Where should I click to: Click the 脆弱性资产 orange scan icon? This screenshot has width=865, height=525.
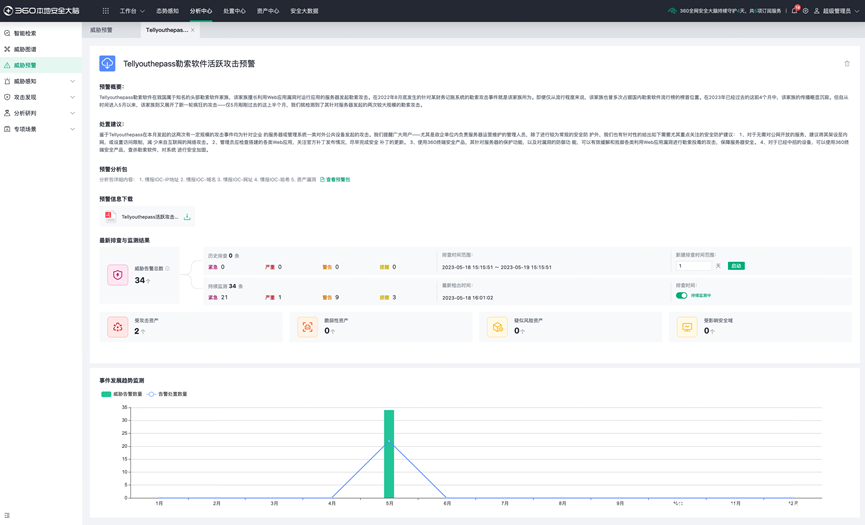point(307,327)
